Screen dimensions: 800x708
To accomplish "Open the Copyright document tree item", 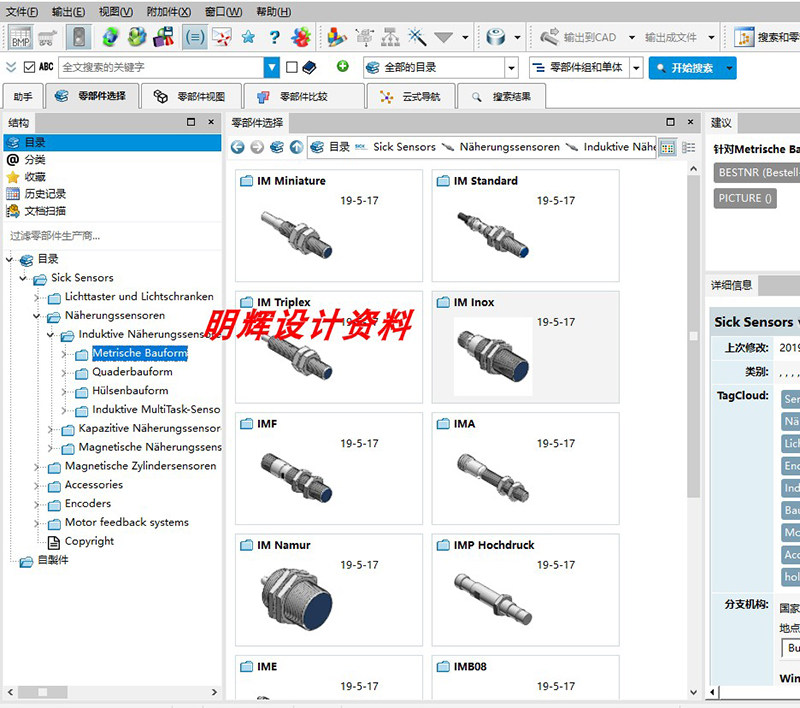I will coord(89,541).
